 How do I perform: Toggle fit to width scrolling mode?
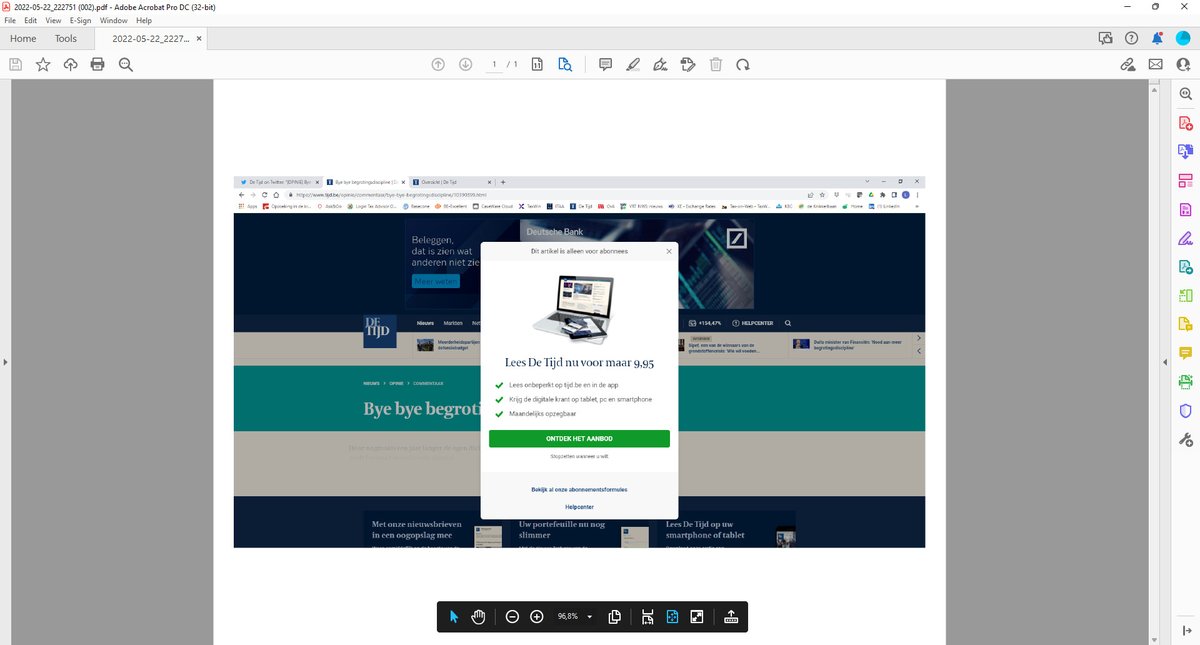tap(647, 617)
